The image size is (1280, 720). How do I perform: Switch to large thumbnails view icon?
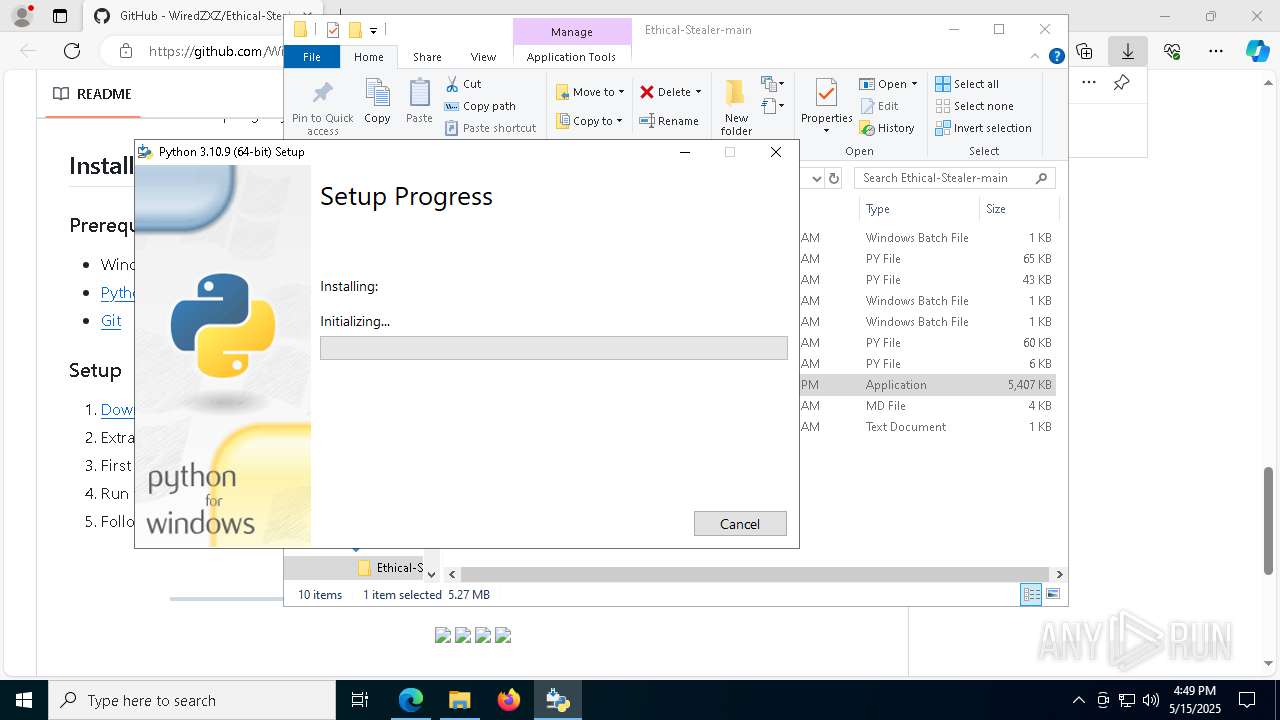pos(1052,594)
